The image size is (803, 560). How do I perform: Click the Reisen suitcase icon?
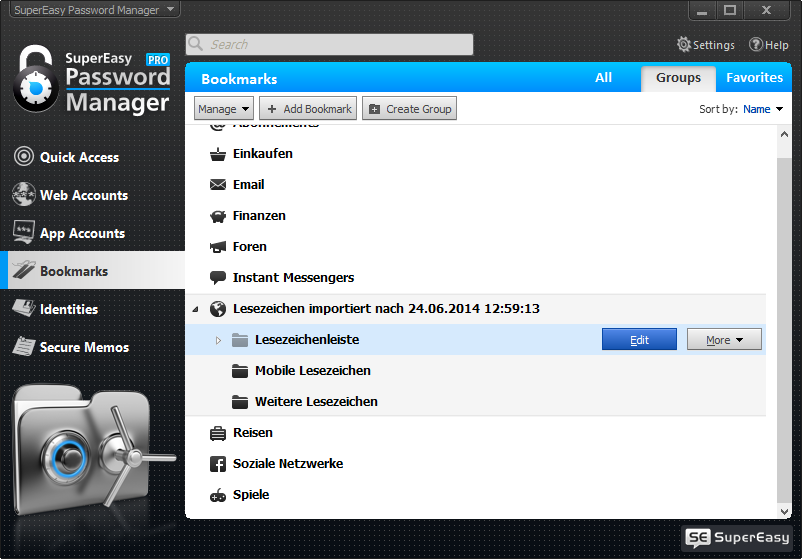click(218, 433)
